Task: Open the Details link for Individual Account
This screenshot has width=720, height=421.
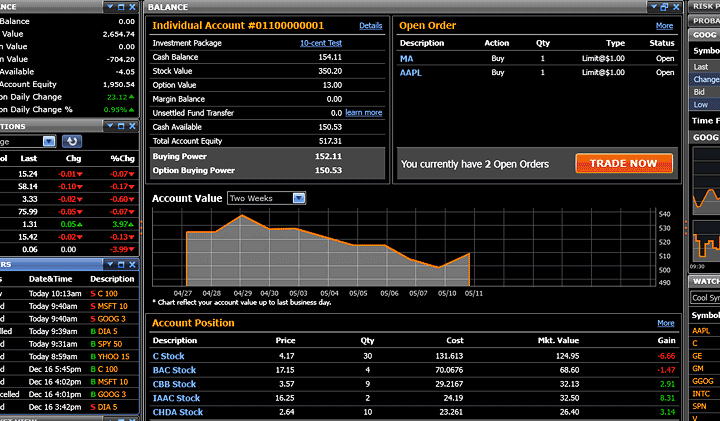Action: click(x=370, y=25)
